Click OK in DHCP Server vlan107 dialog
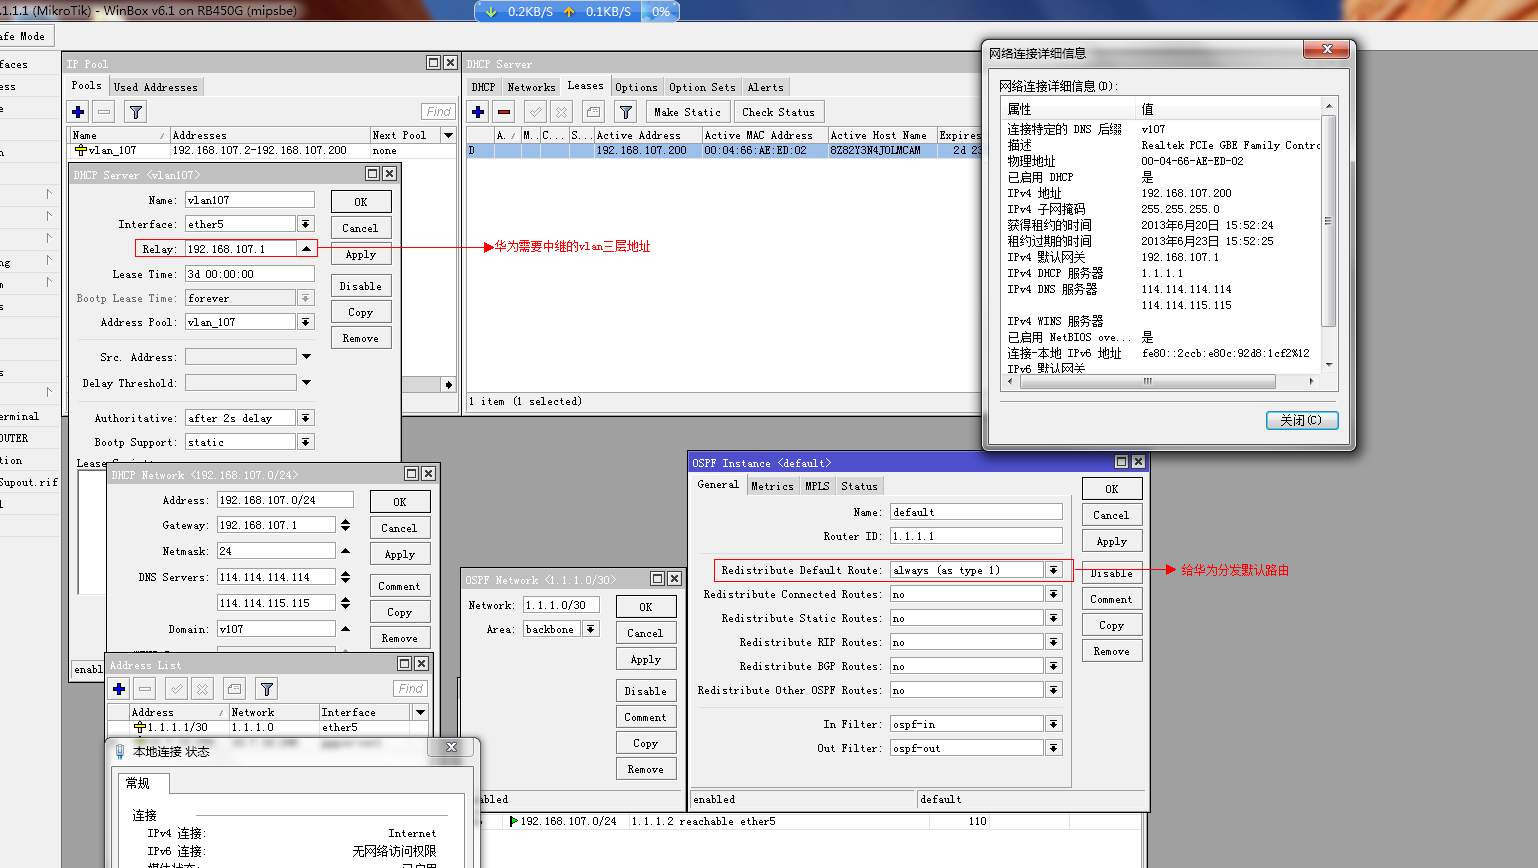Screen dimensions: 1538x868 pyautogui.click(x=361, y=202)
